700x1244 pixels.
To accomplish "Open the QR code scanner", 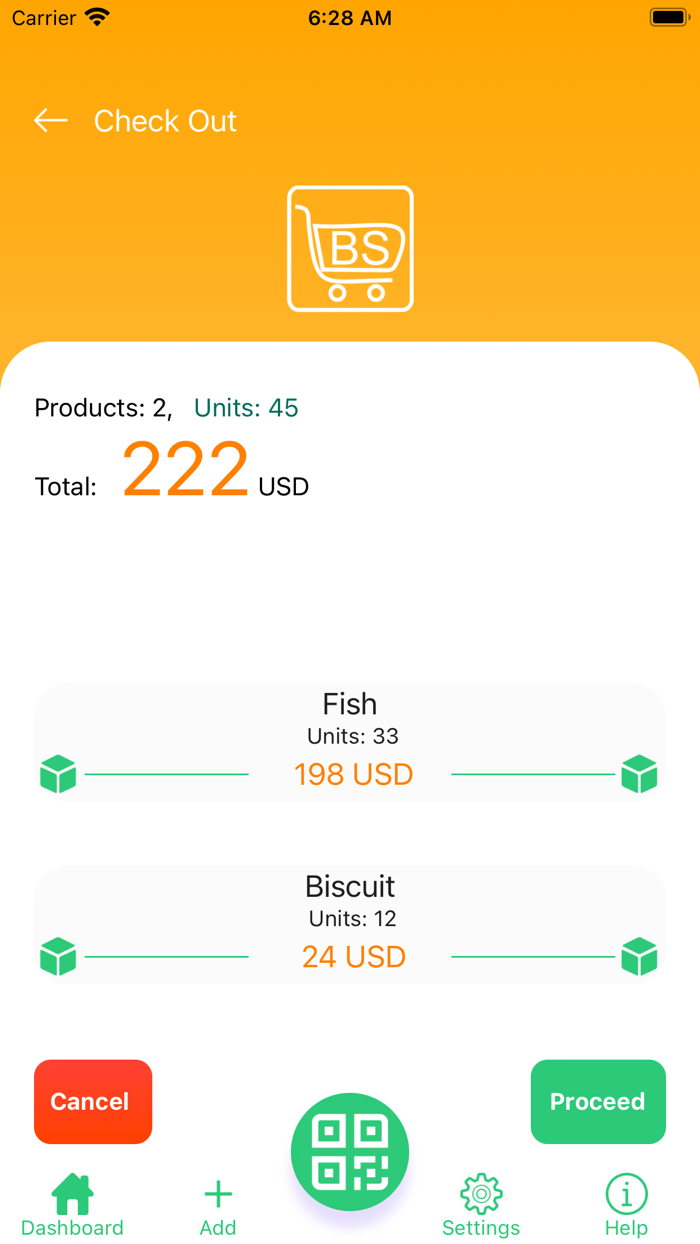I will click(349, 1151).
